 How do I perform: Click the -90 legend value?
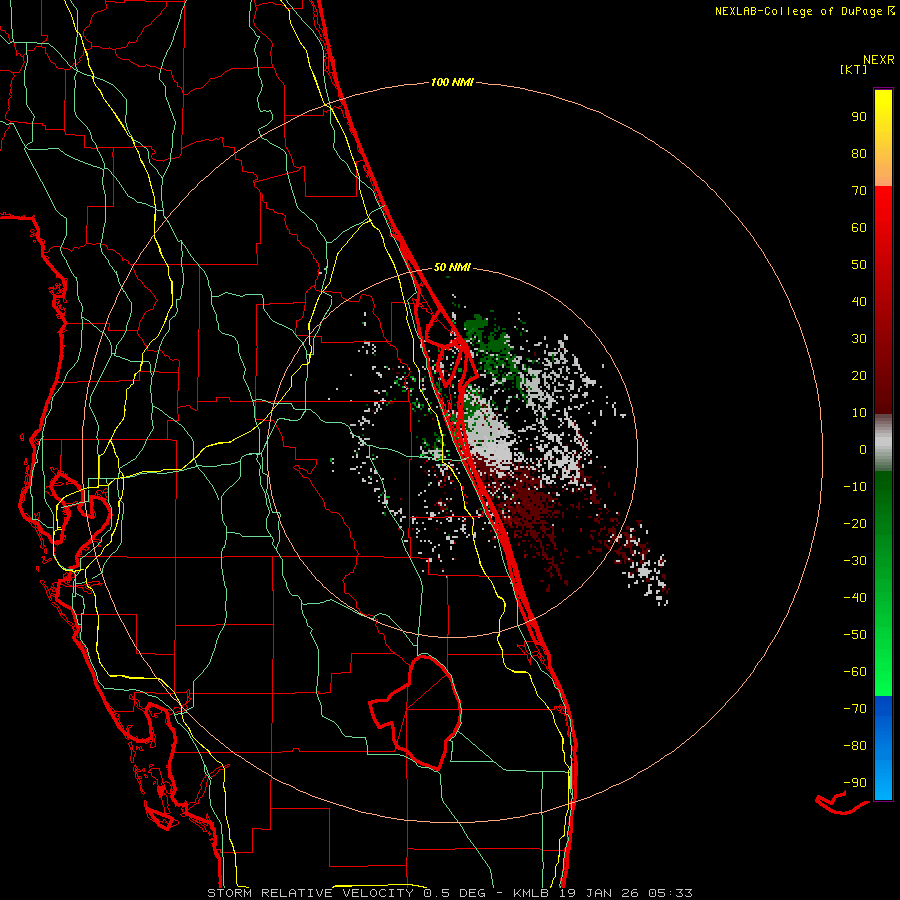[x=855, y=783]
